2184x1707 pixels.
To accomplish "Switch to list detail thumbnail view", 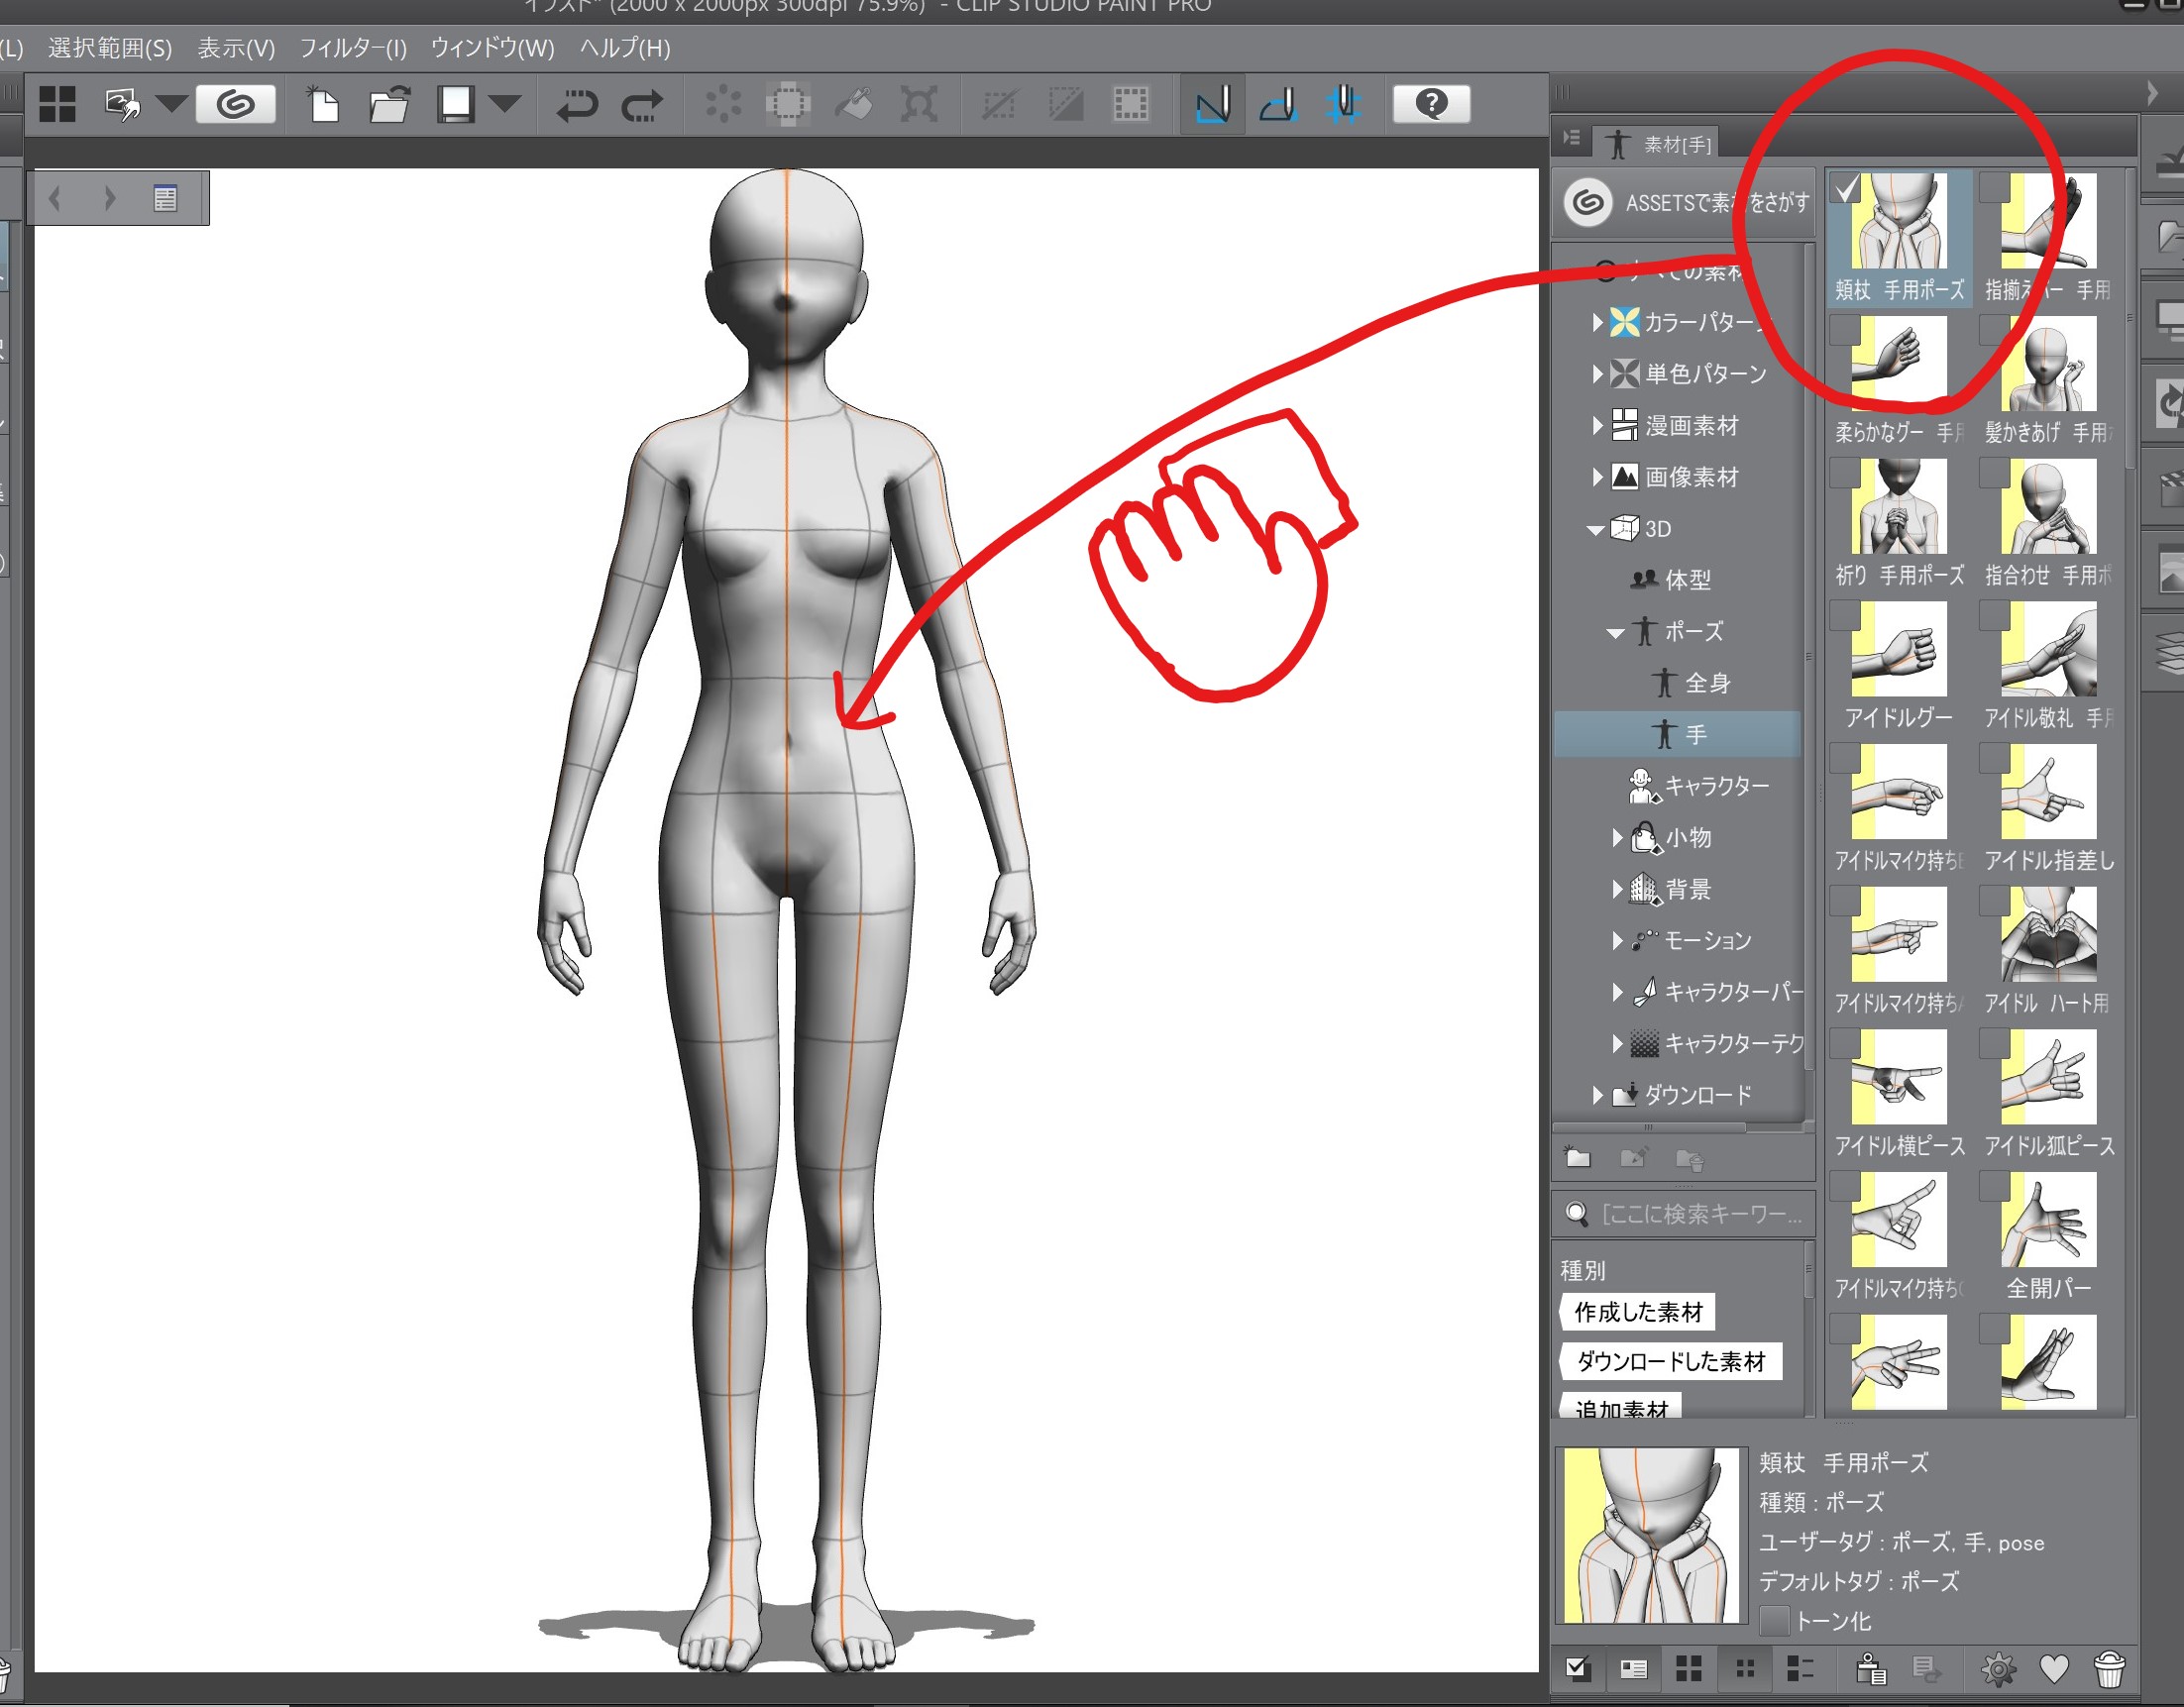I will tap(1800, 1668).
